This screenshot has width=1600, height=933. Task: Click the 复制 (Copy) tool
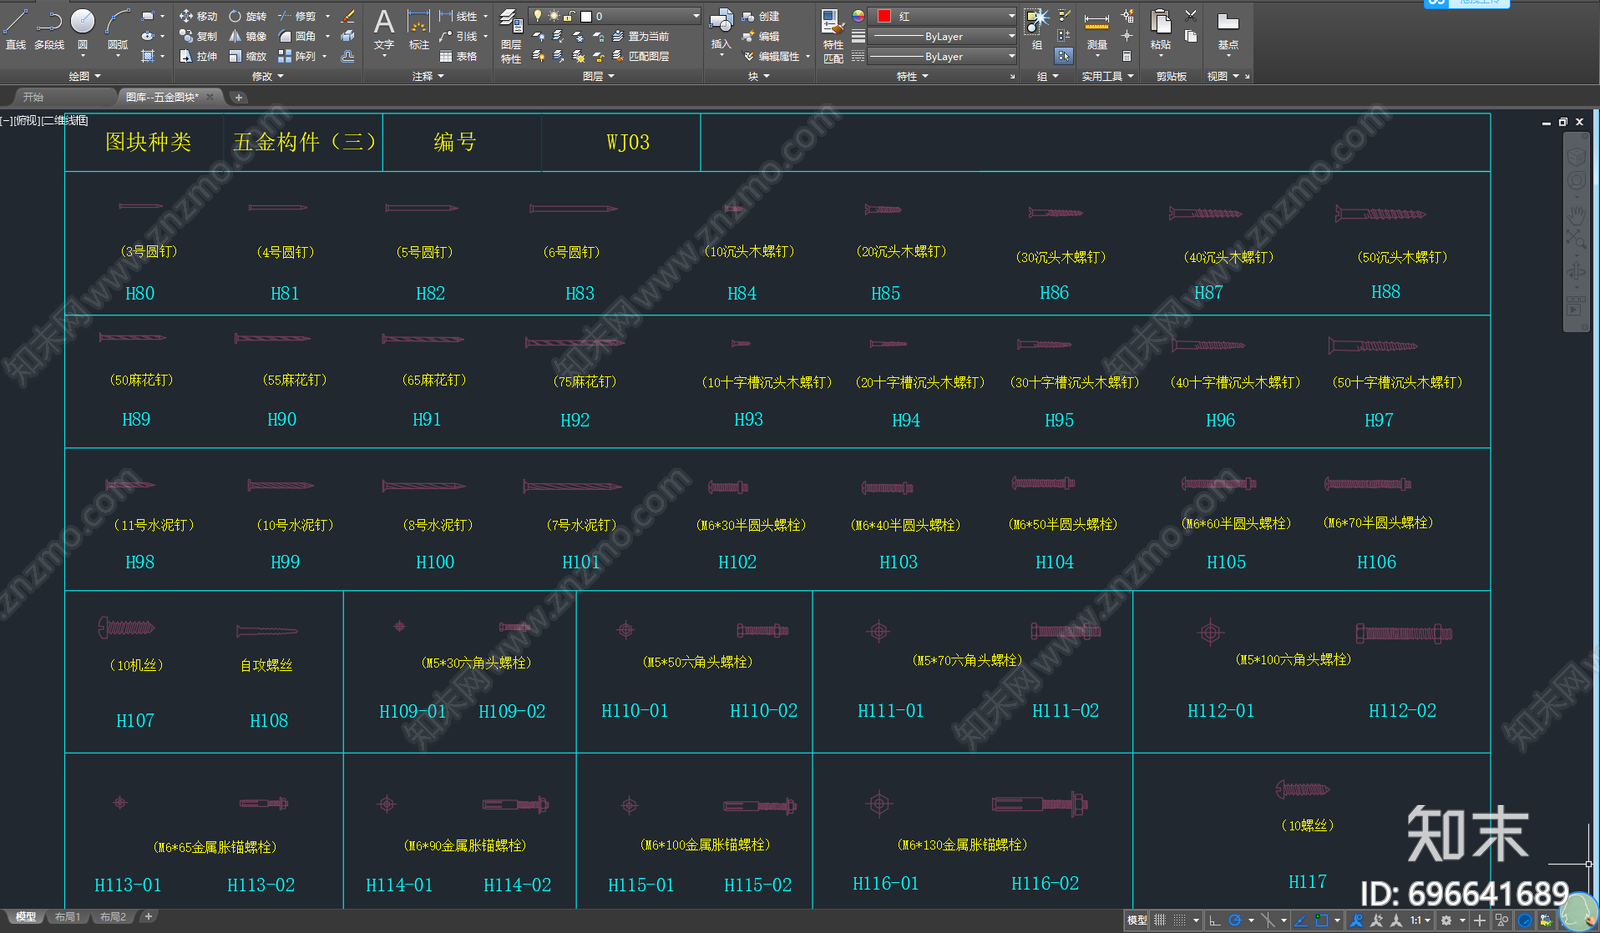tap(198, 36)
